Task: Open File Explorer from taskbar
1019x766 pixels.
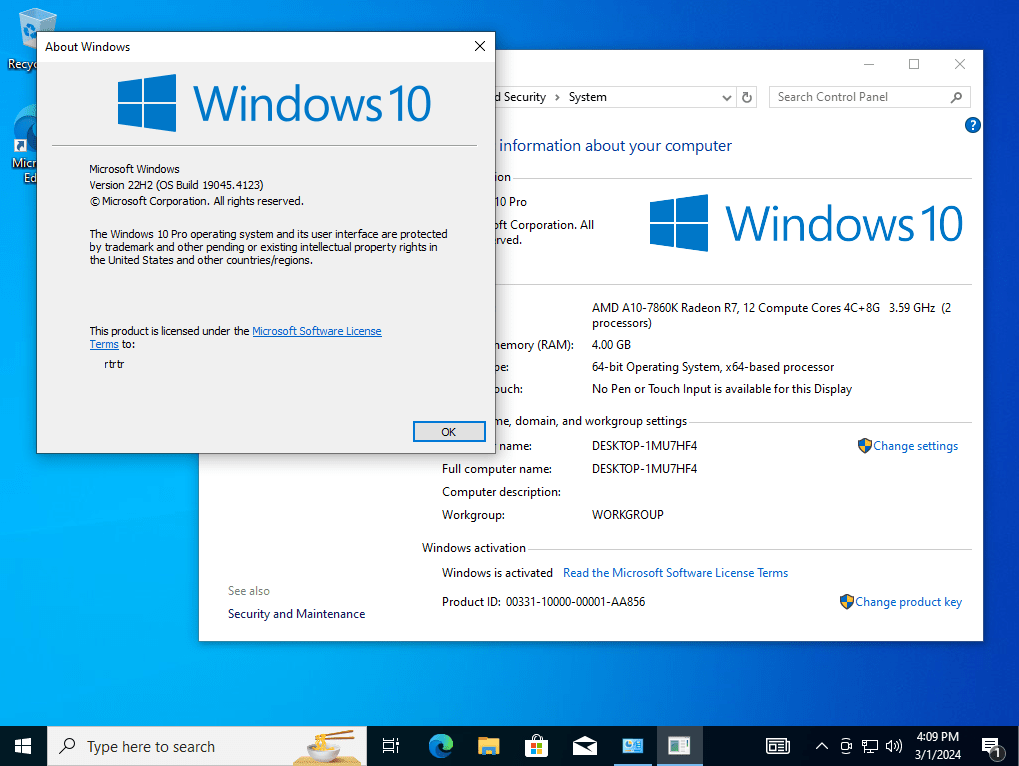Action: [488, 746]
